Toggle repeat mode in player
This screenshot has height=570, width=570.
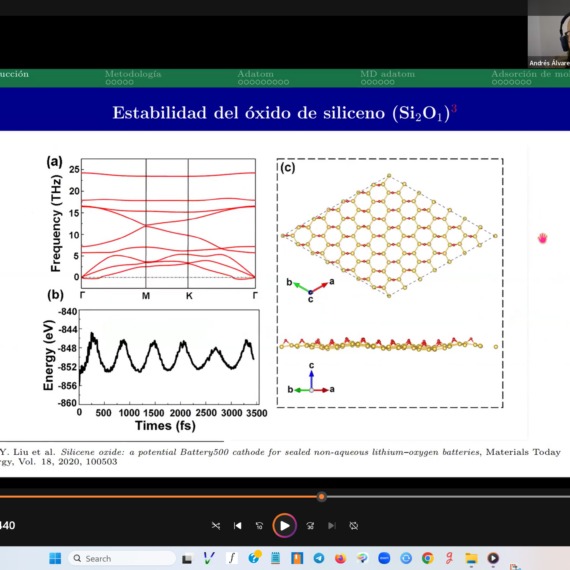click(354, 526)
